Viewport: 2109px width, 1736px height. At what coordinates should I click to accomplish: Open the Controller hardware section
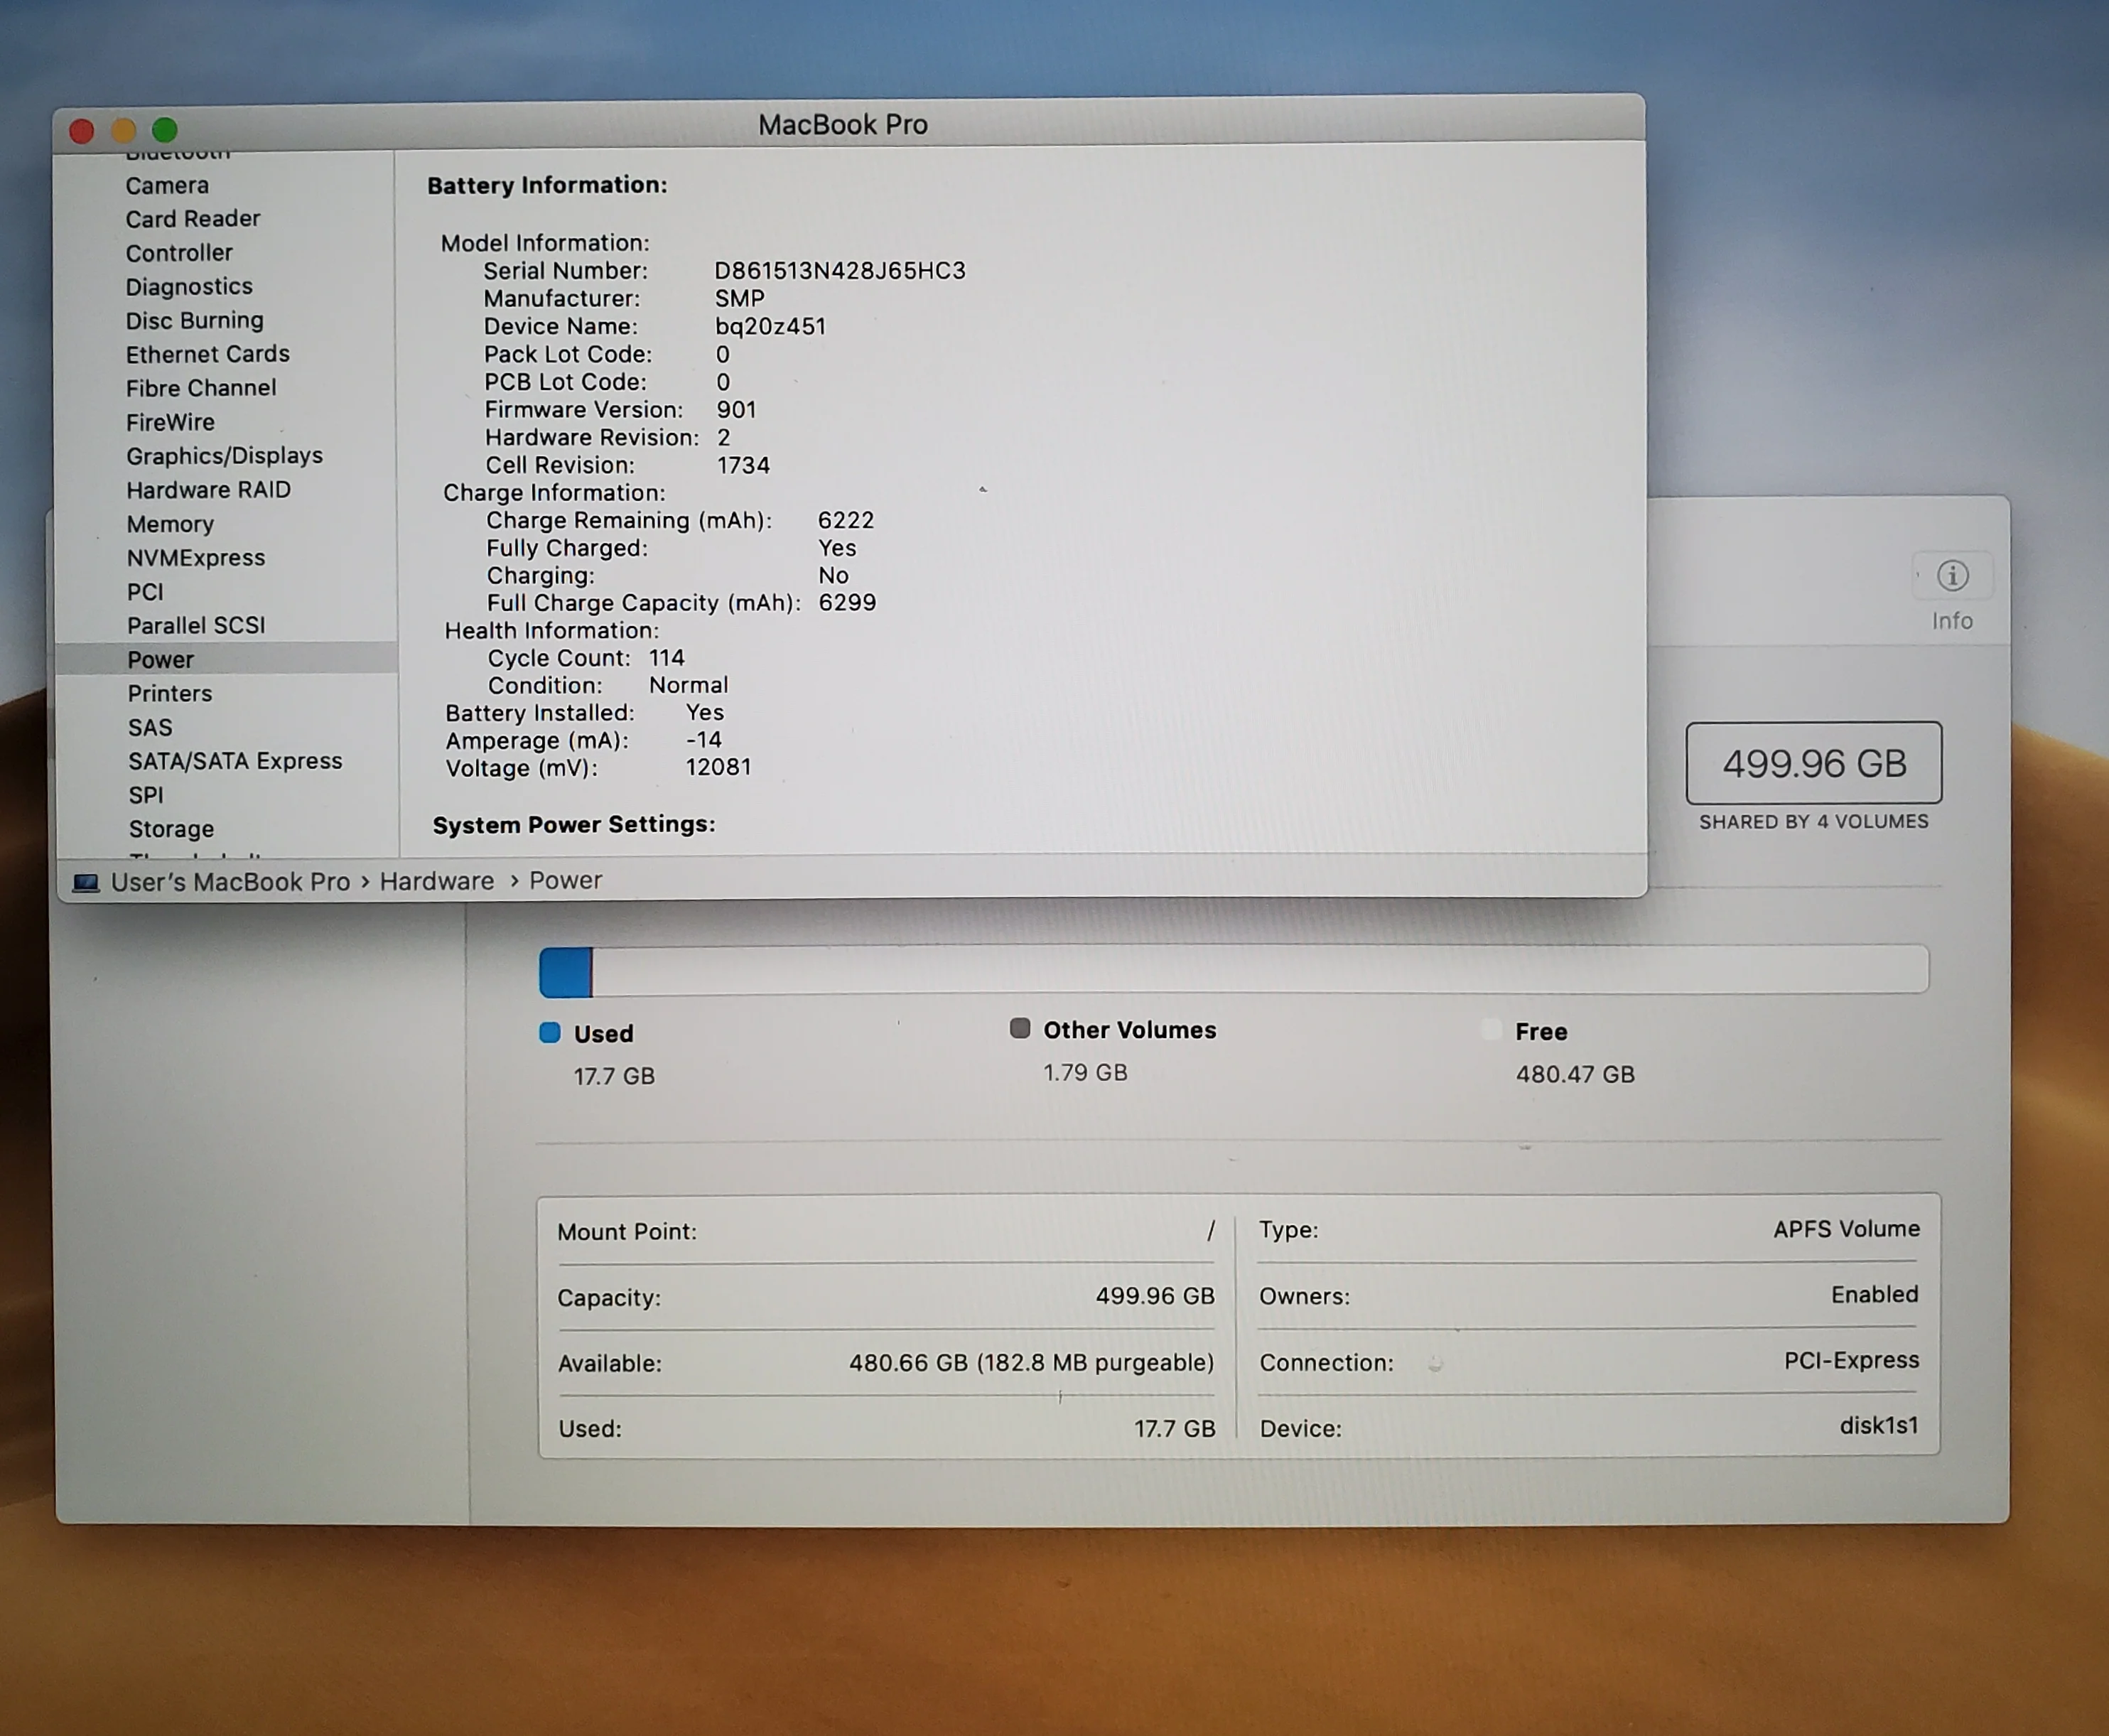179,253
